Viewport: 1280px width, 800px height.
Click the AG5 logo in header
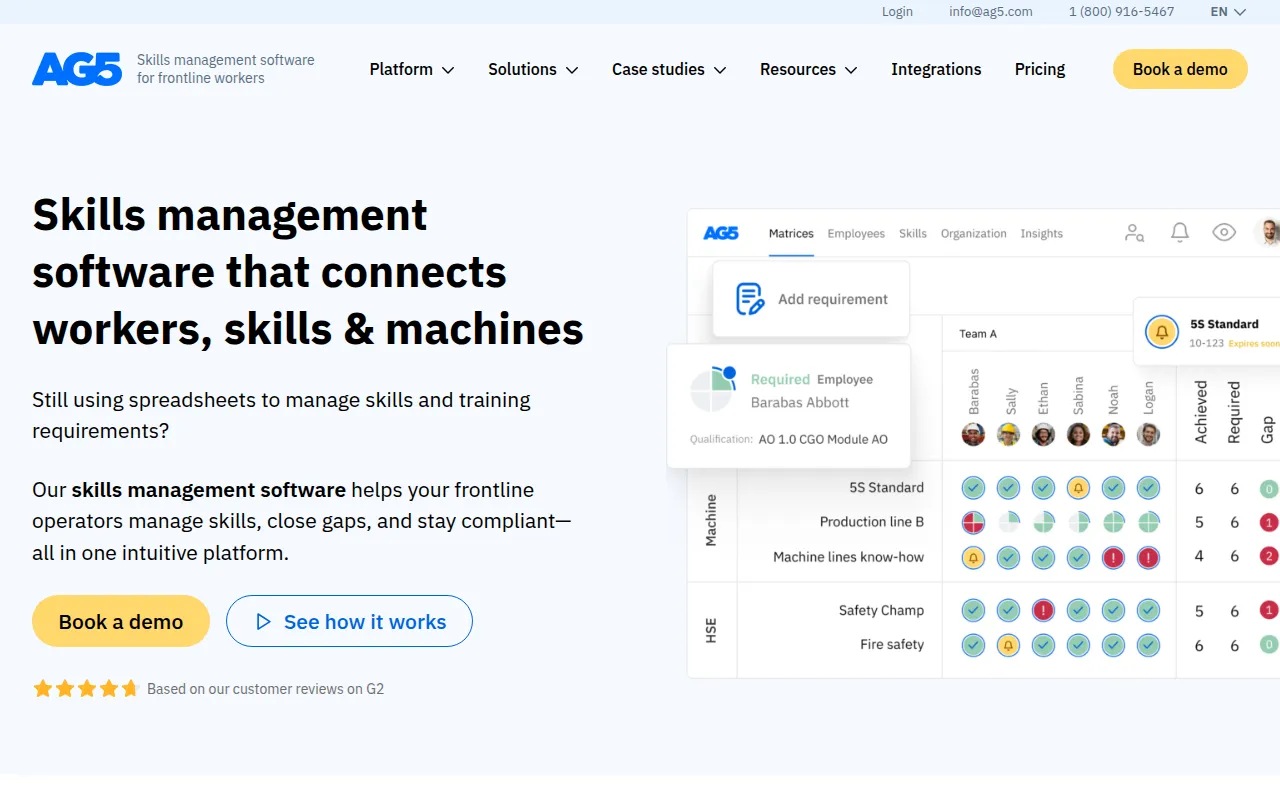point(77,69)
